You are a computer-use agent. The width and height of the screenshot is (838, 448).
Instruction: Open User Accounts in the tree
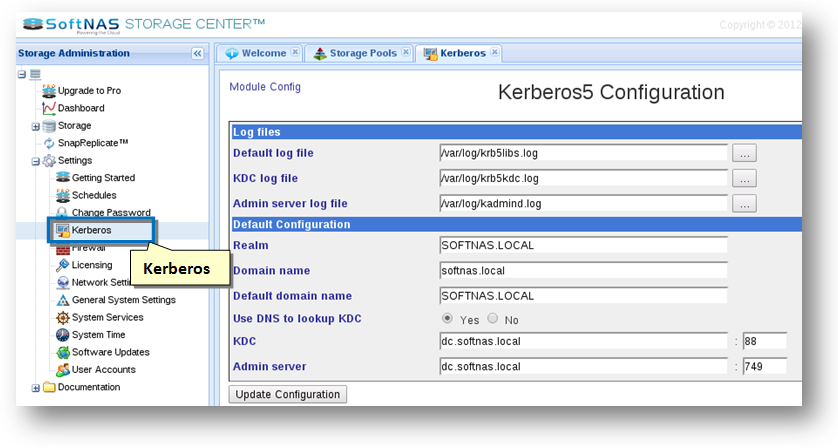[104, 369]
